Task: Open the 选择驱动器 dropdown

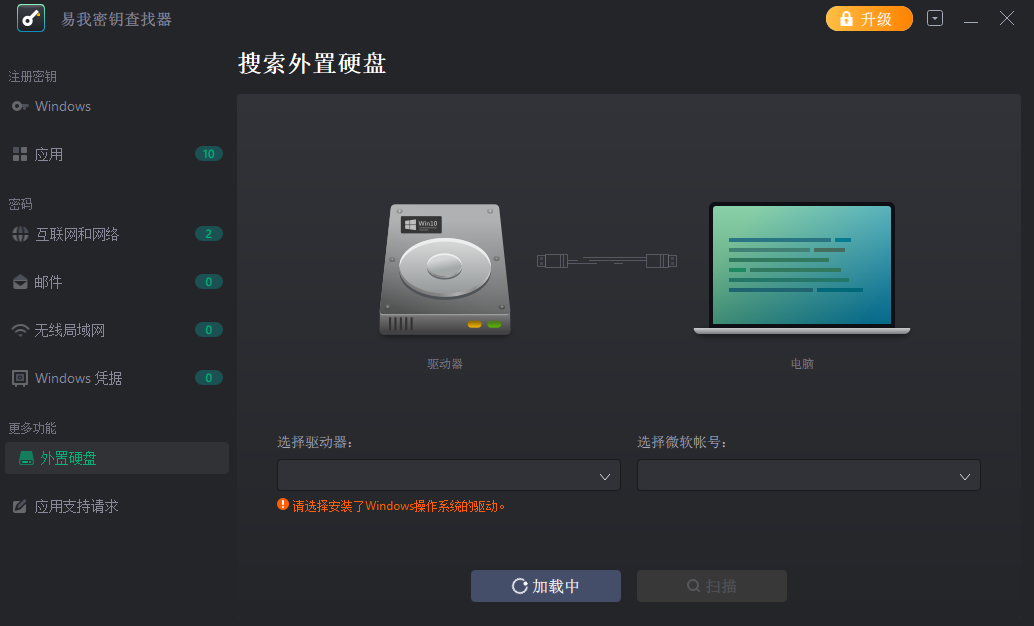Action: pos(449,476)
